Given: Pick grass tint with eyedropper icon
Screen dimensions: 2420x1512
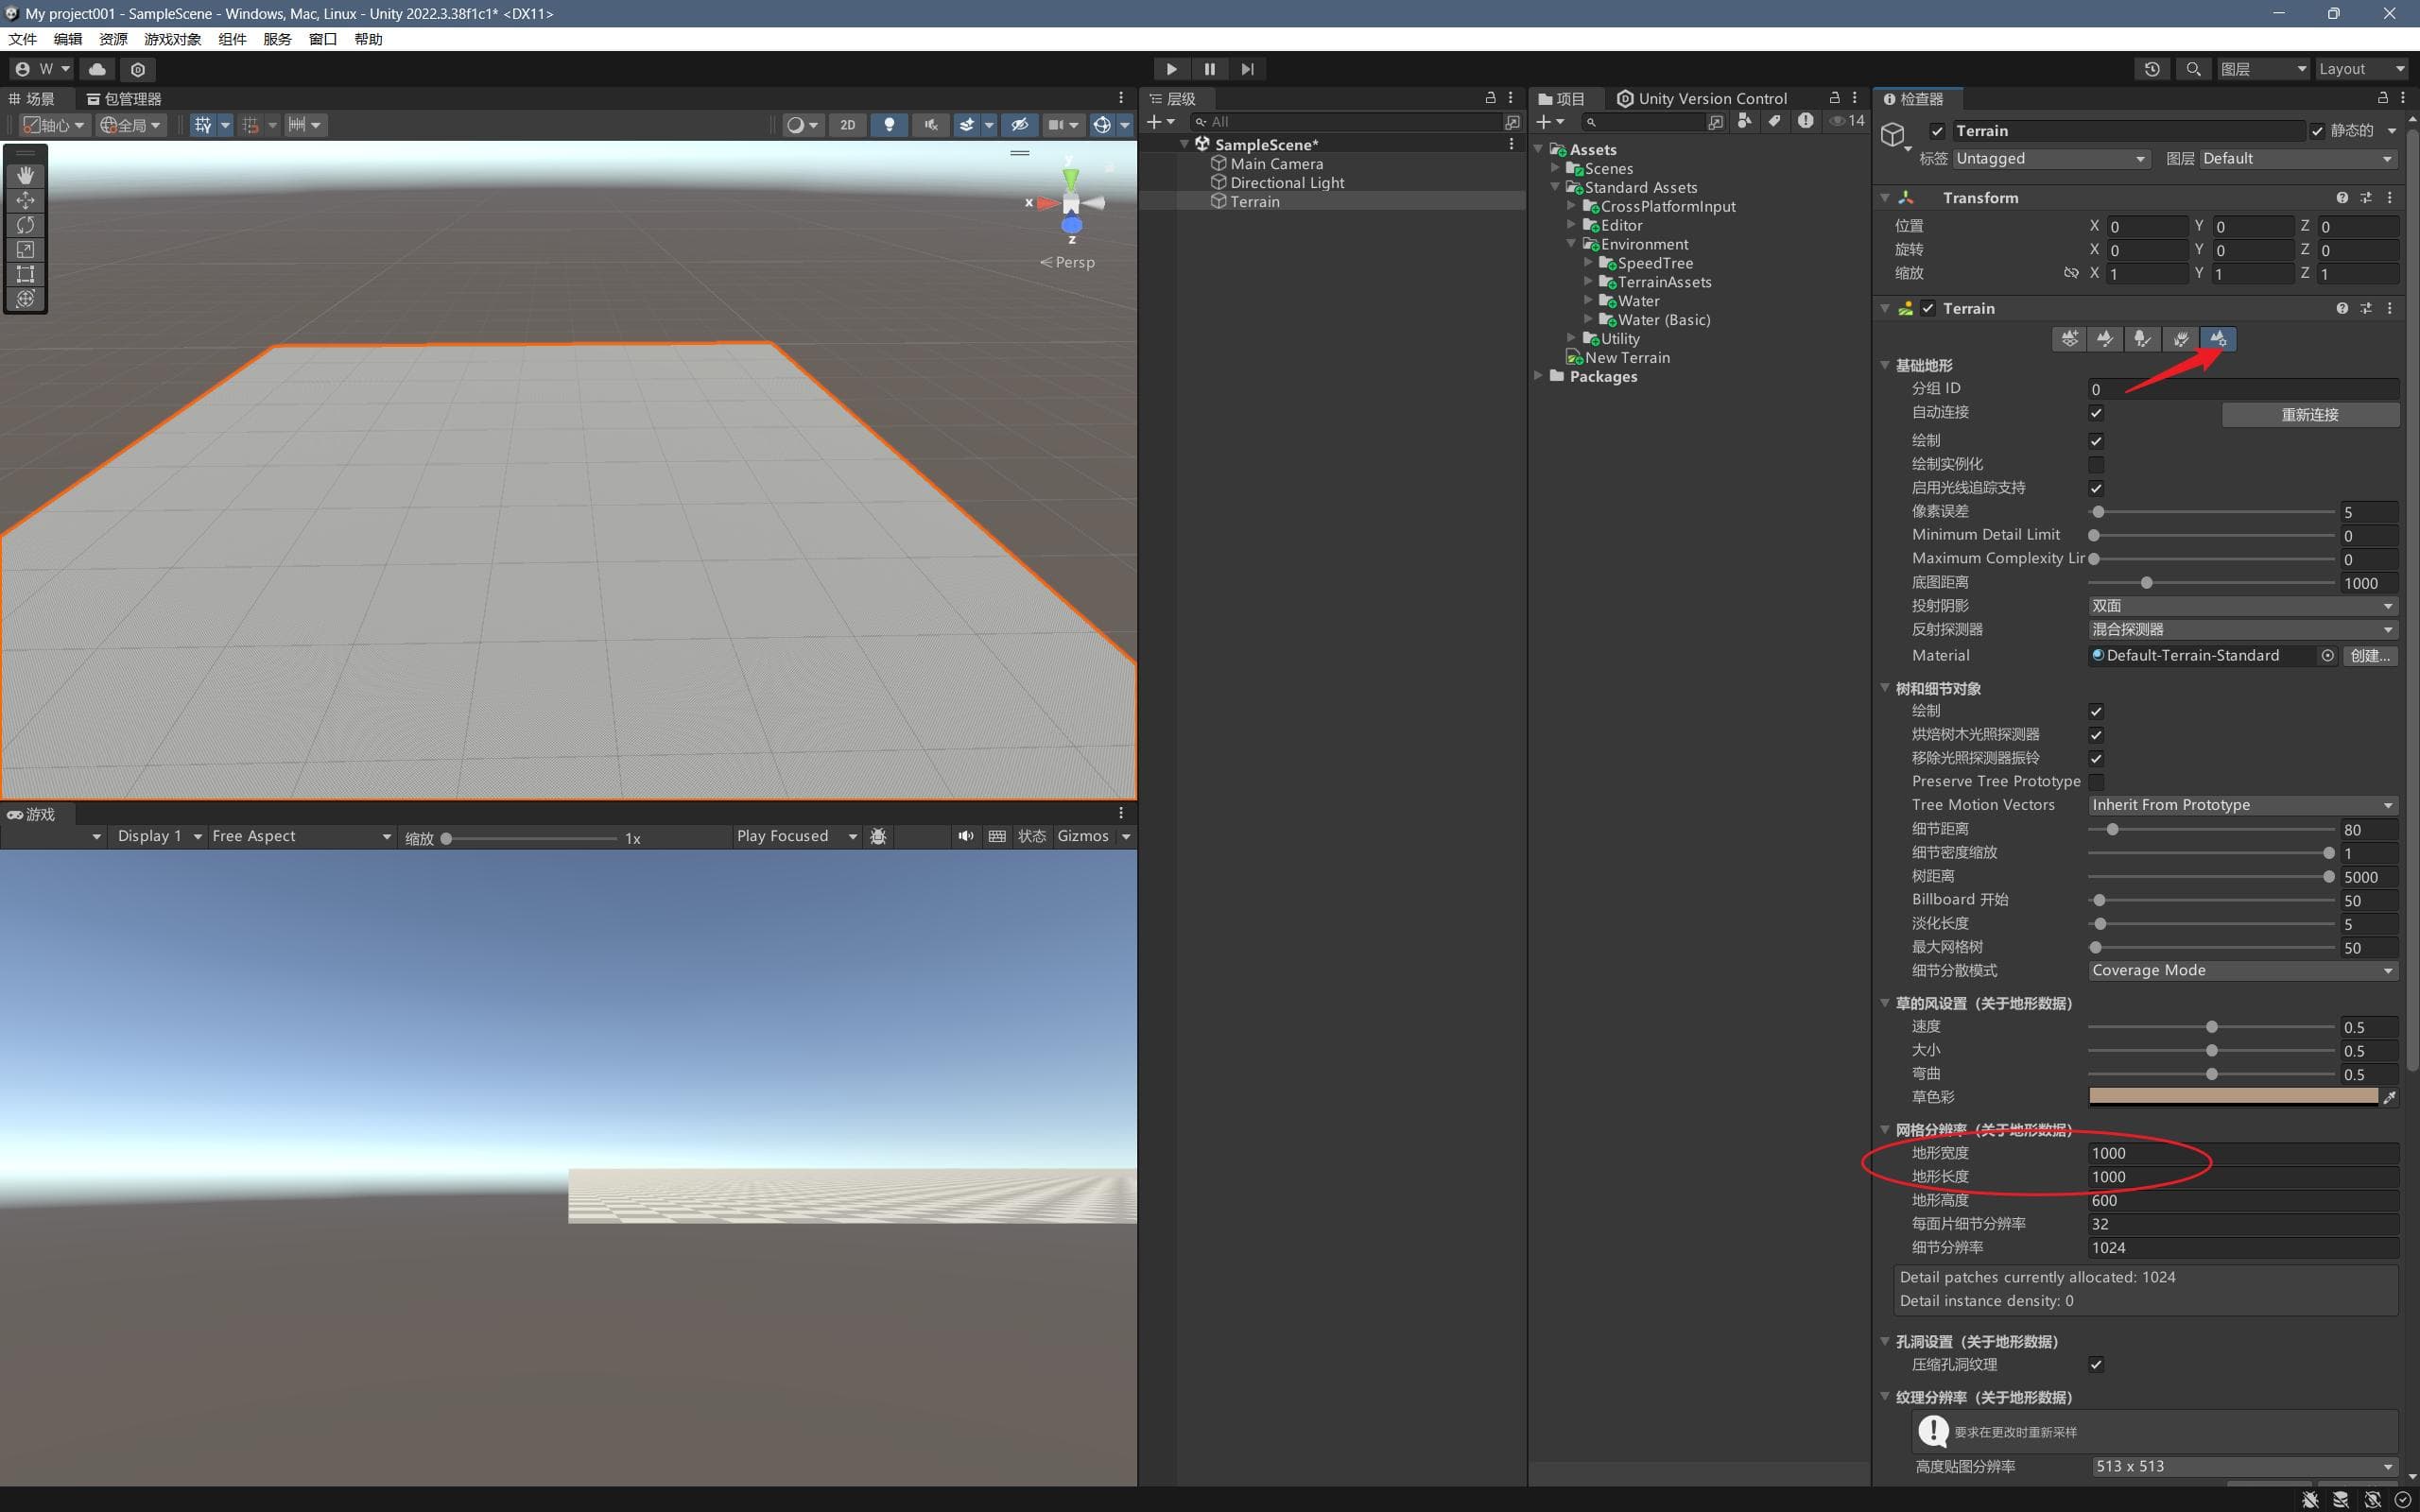Looking at the screenshot, I should (2390, 1097).
